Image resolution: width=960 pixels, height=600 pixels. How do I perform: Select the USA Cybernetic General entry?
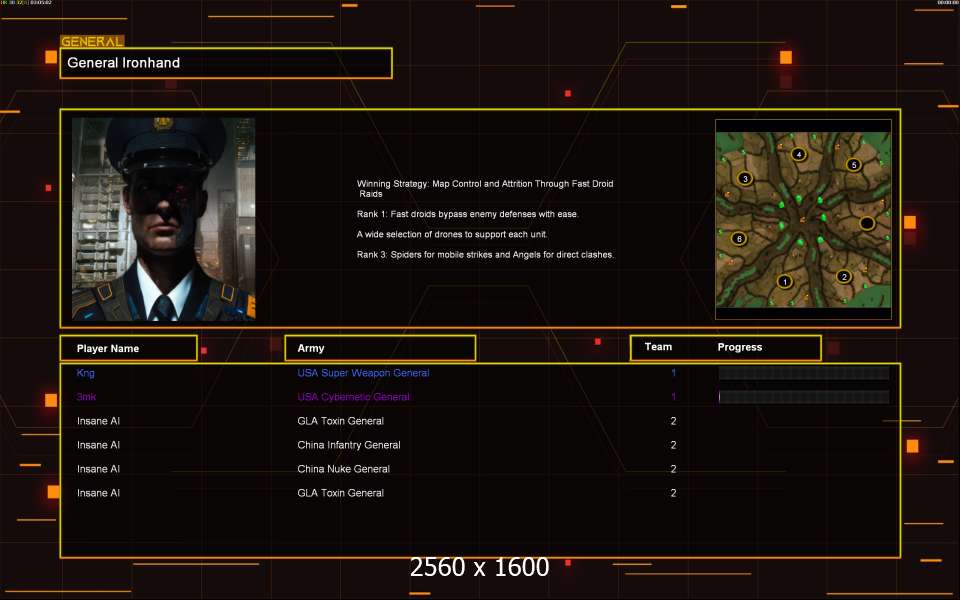click(x=353, y=397)
